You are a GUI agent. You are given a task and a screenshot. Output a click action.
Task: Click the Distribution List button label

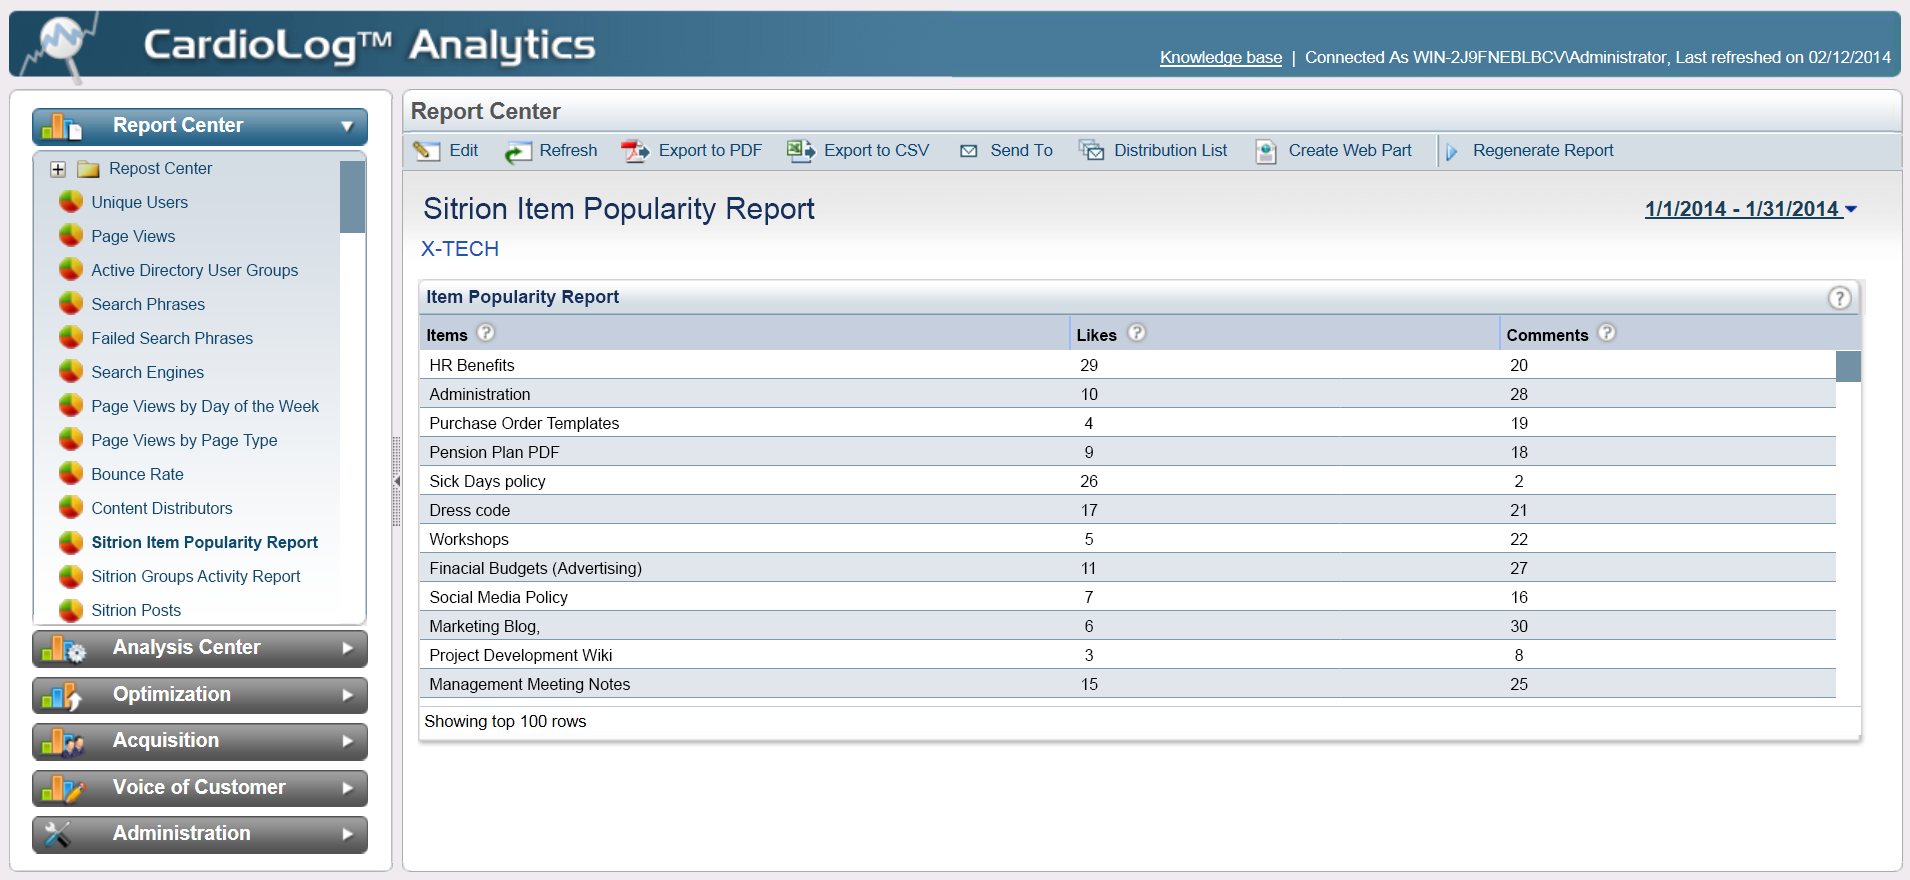1171,150
